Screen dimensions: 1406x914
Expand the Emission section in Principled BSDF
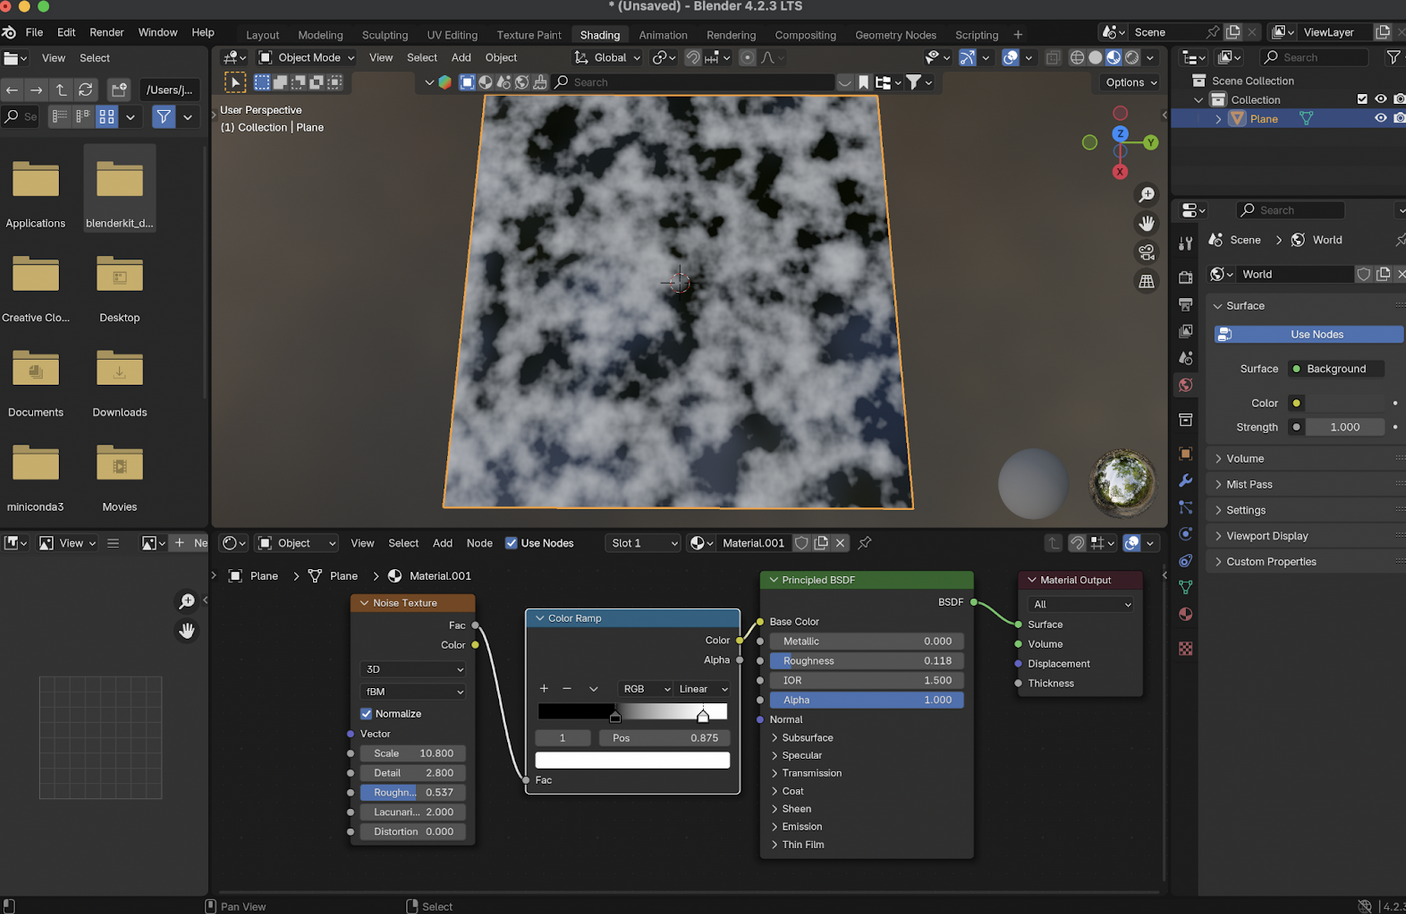point(801,827)
